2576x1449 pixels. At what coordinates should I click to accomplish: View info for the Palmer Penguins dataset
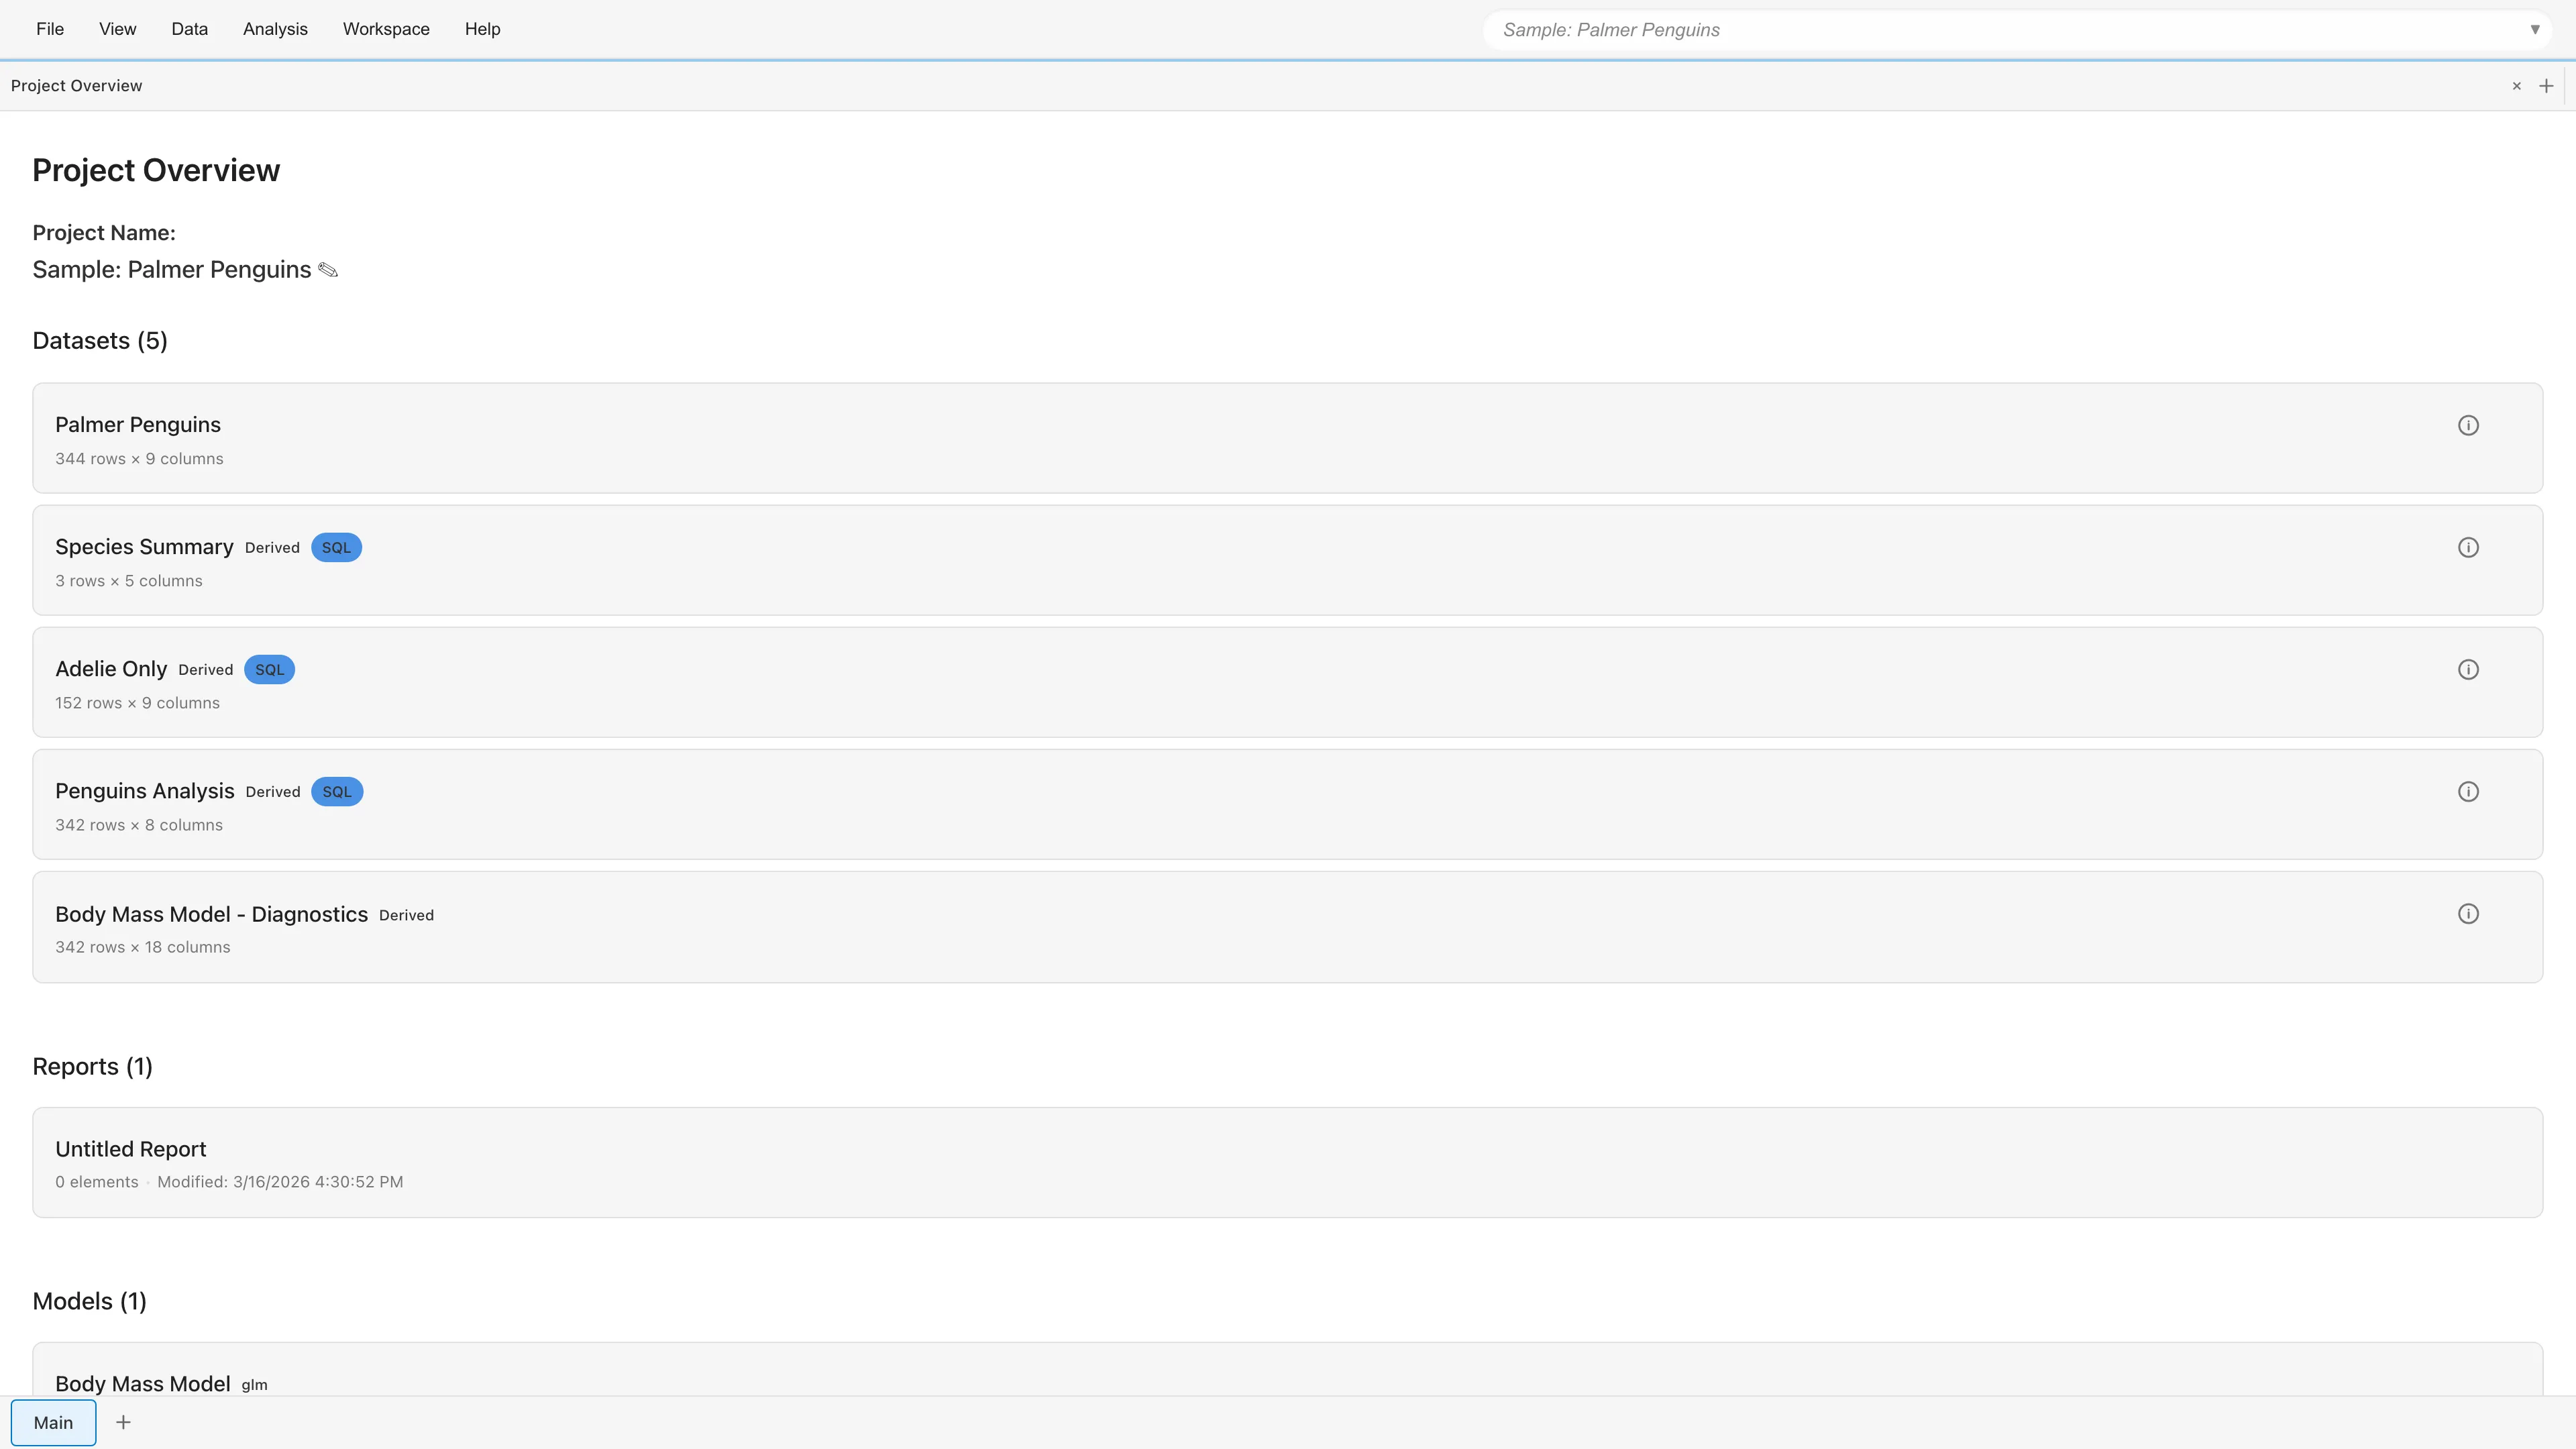point(2468,425)
